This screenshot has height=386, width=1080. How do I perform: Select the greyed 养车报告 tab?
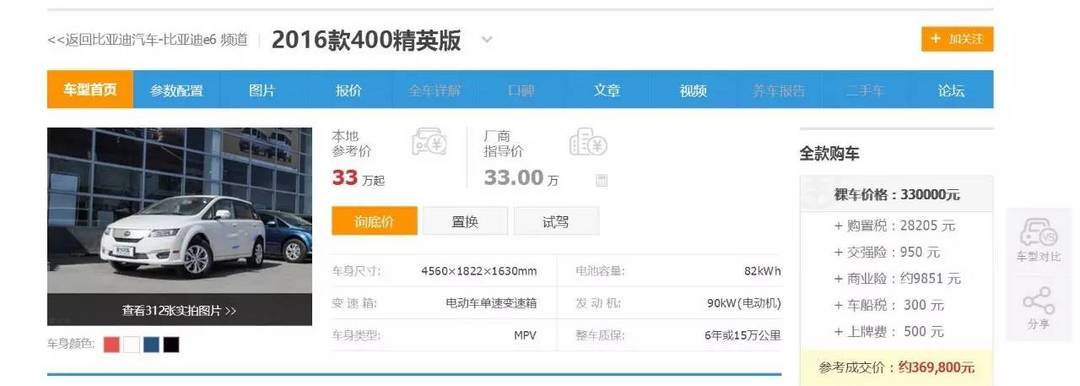coord(778,90)
